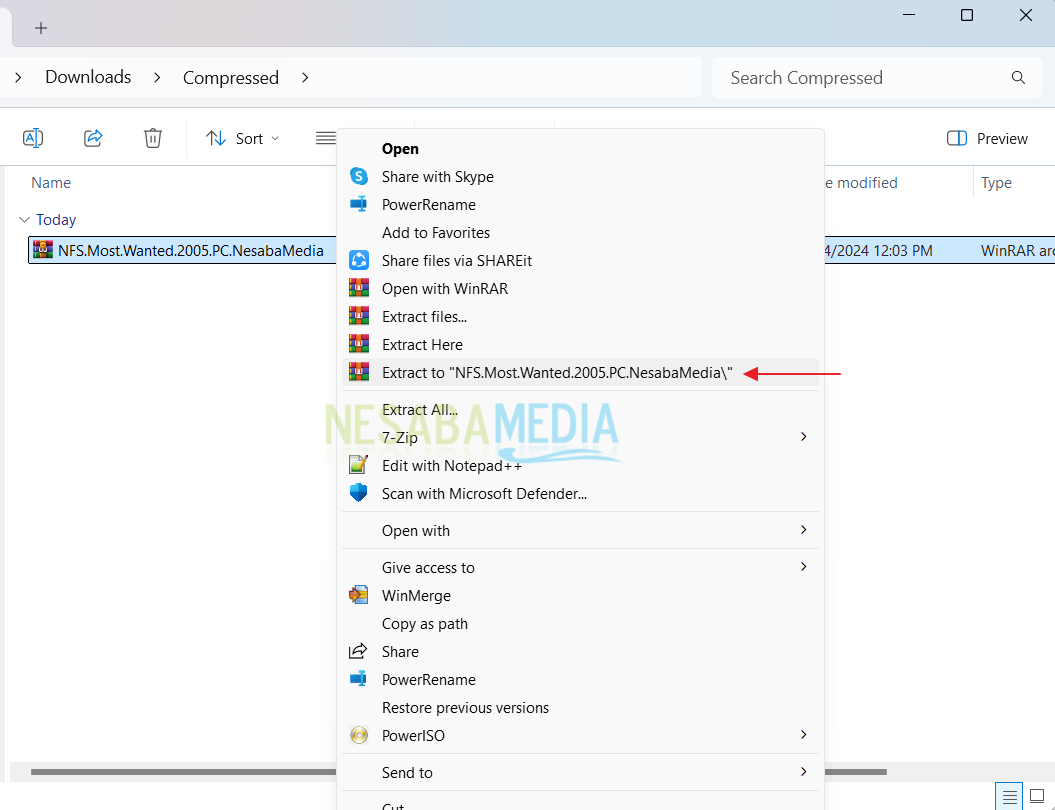Click the search magnifier icon

pyautogui.click(x=1018, y=78)
